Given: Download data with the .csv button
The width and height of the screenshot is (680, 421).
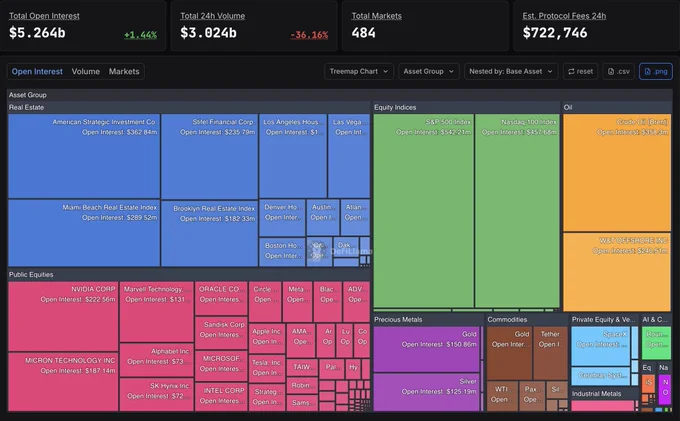Looking at the screenshot, I should coord(619,72).
